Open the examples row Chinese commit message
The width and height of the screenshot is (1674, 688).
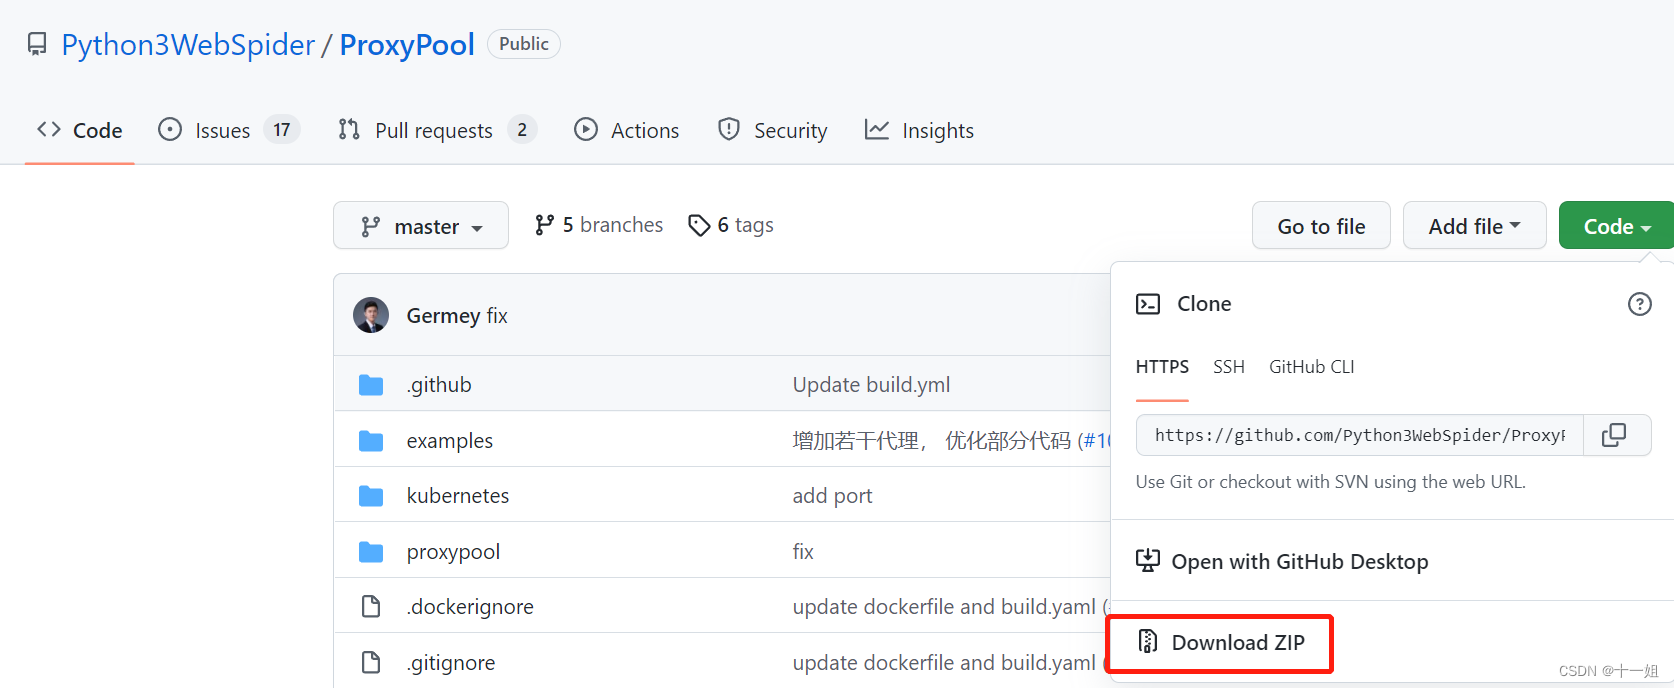(933, 441)
